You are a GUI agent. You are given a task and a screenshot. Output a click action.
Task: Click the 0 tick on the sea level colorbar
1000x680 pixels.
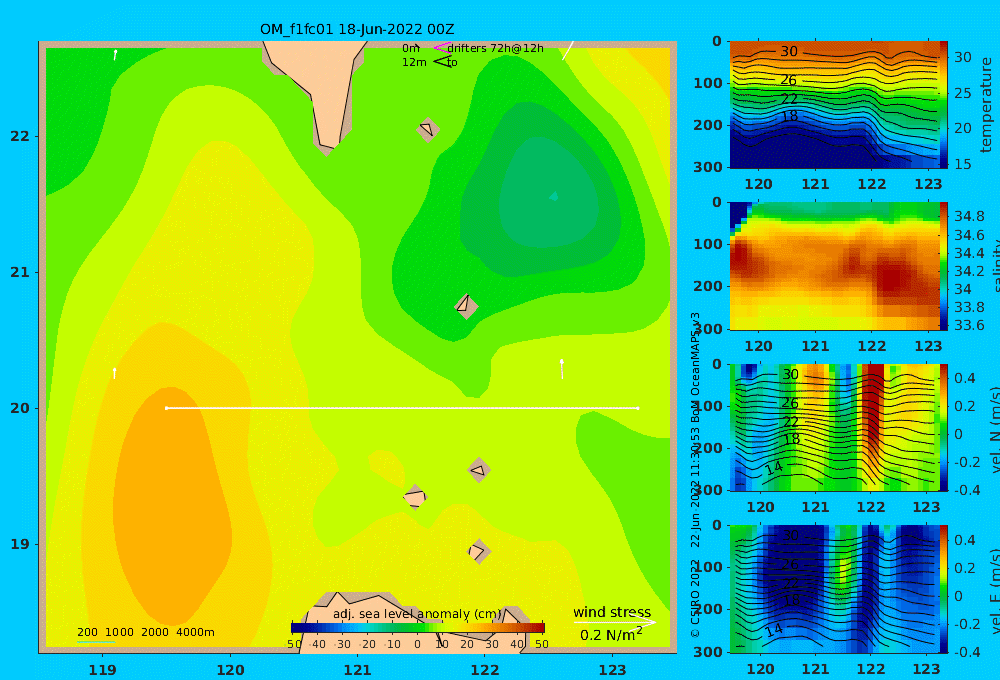tap(418, 644)
